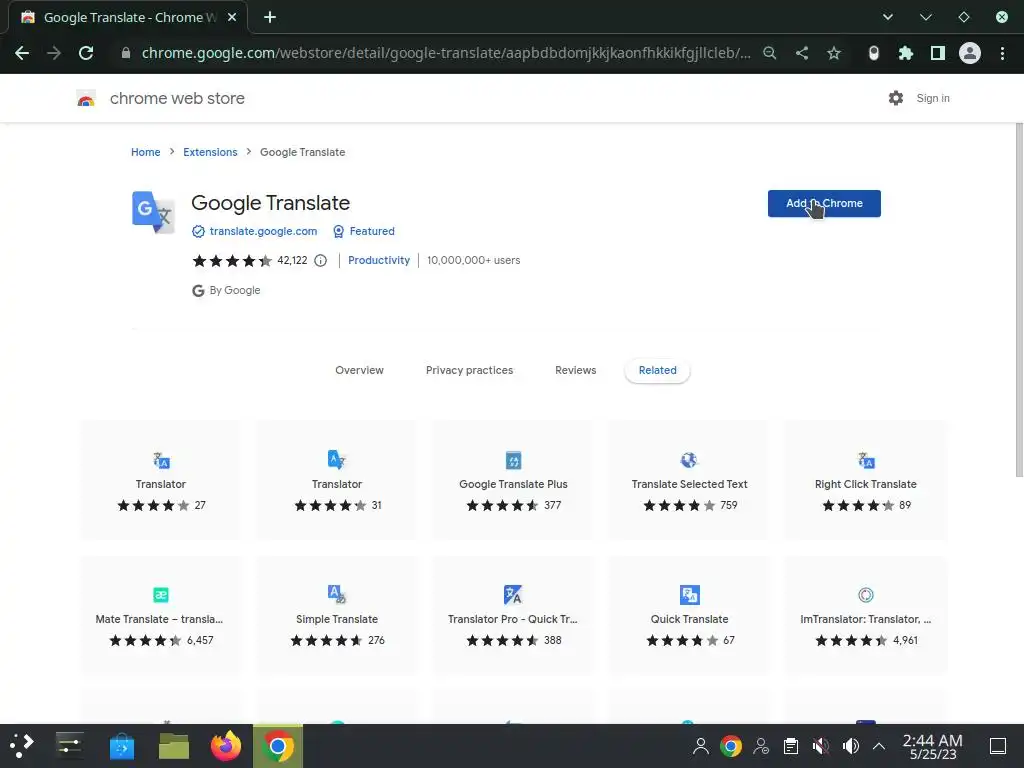Click Add to Chrome button

click(x=824, y=204)
